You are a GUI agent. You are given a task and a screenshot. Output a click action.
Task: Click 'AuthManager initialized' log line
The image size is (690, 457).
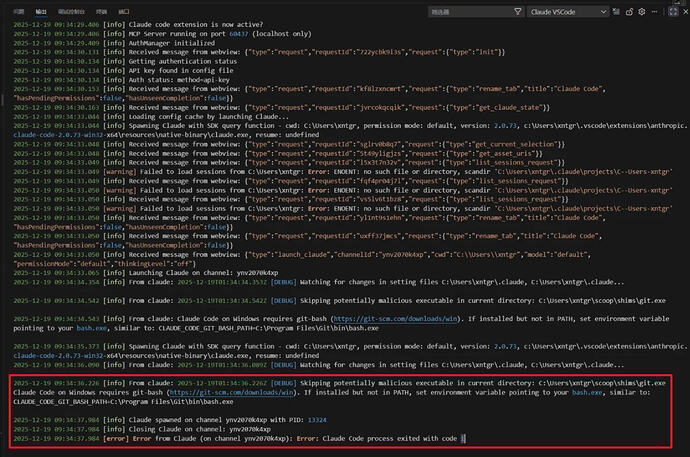(x=172, y=43)
